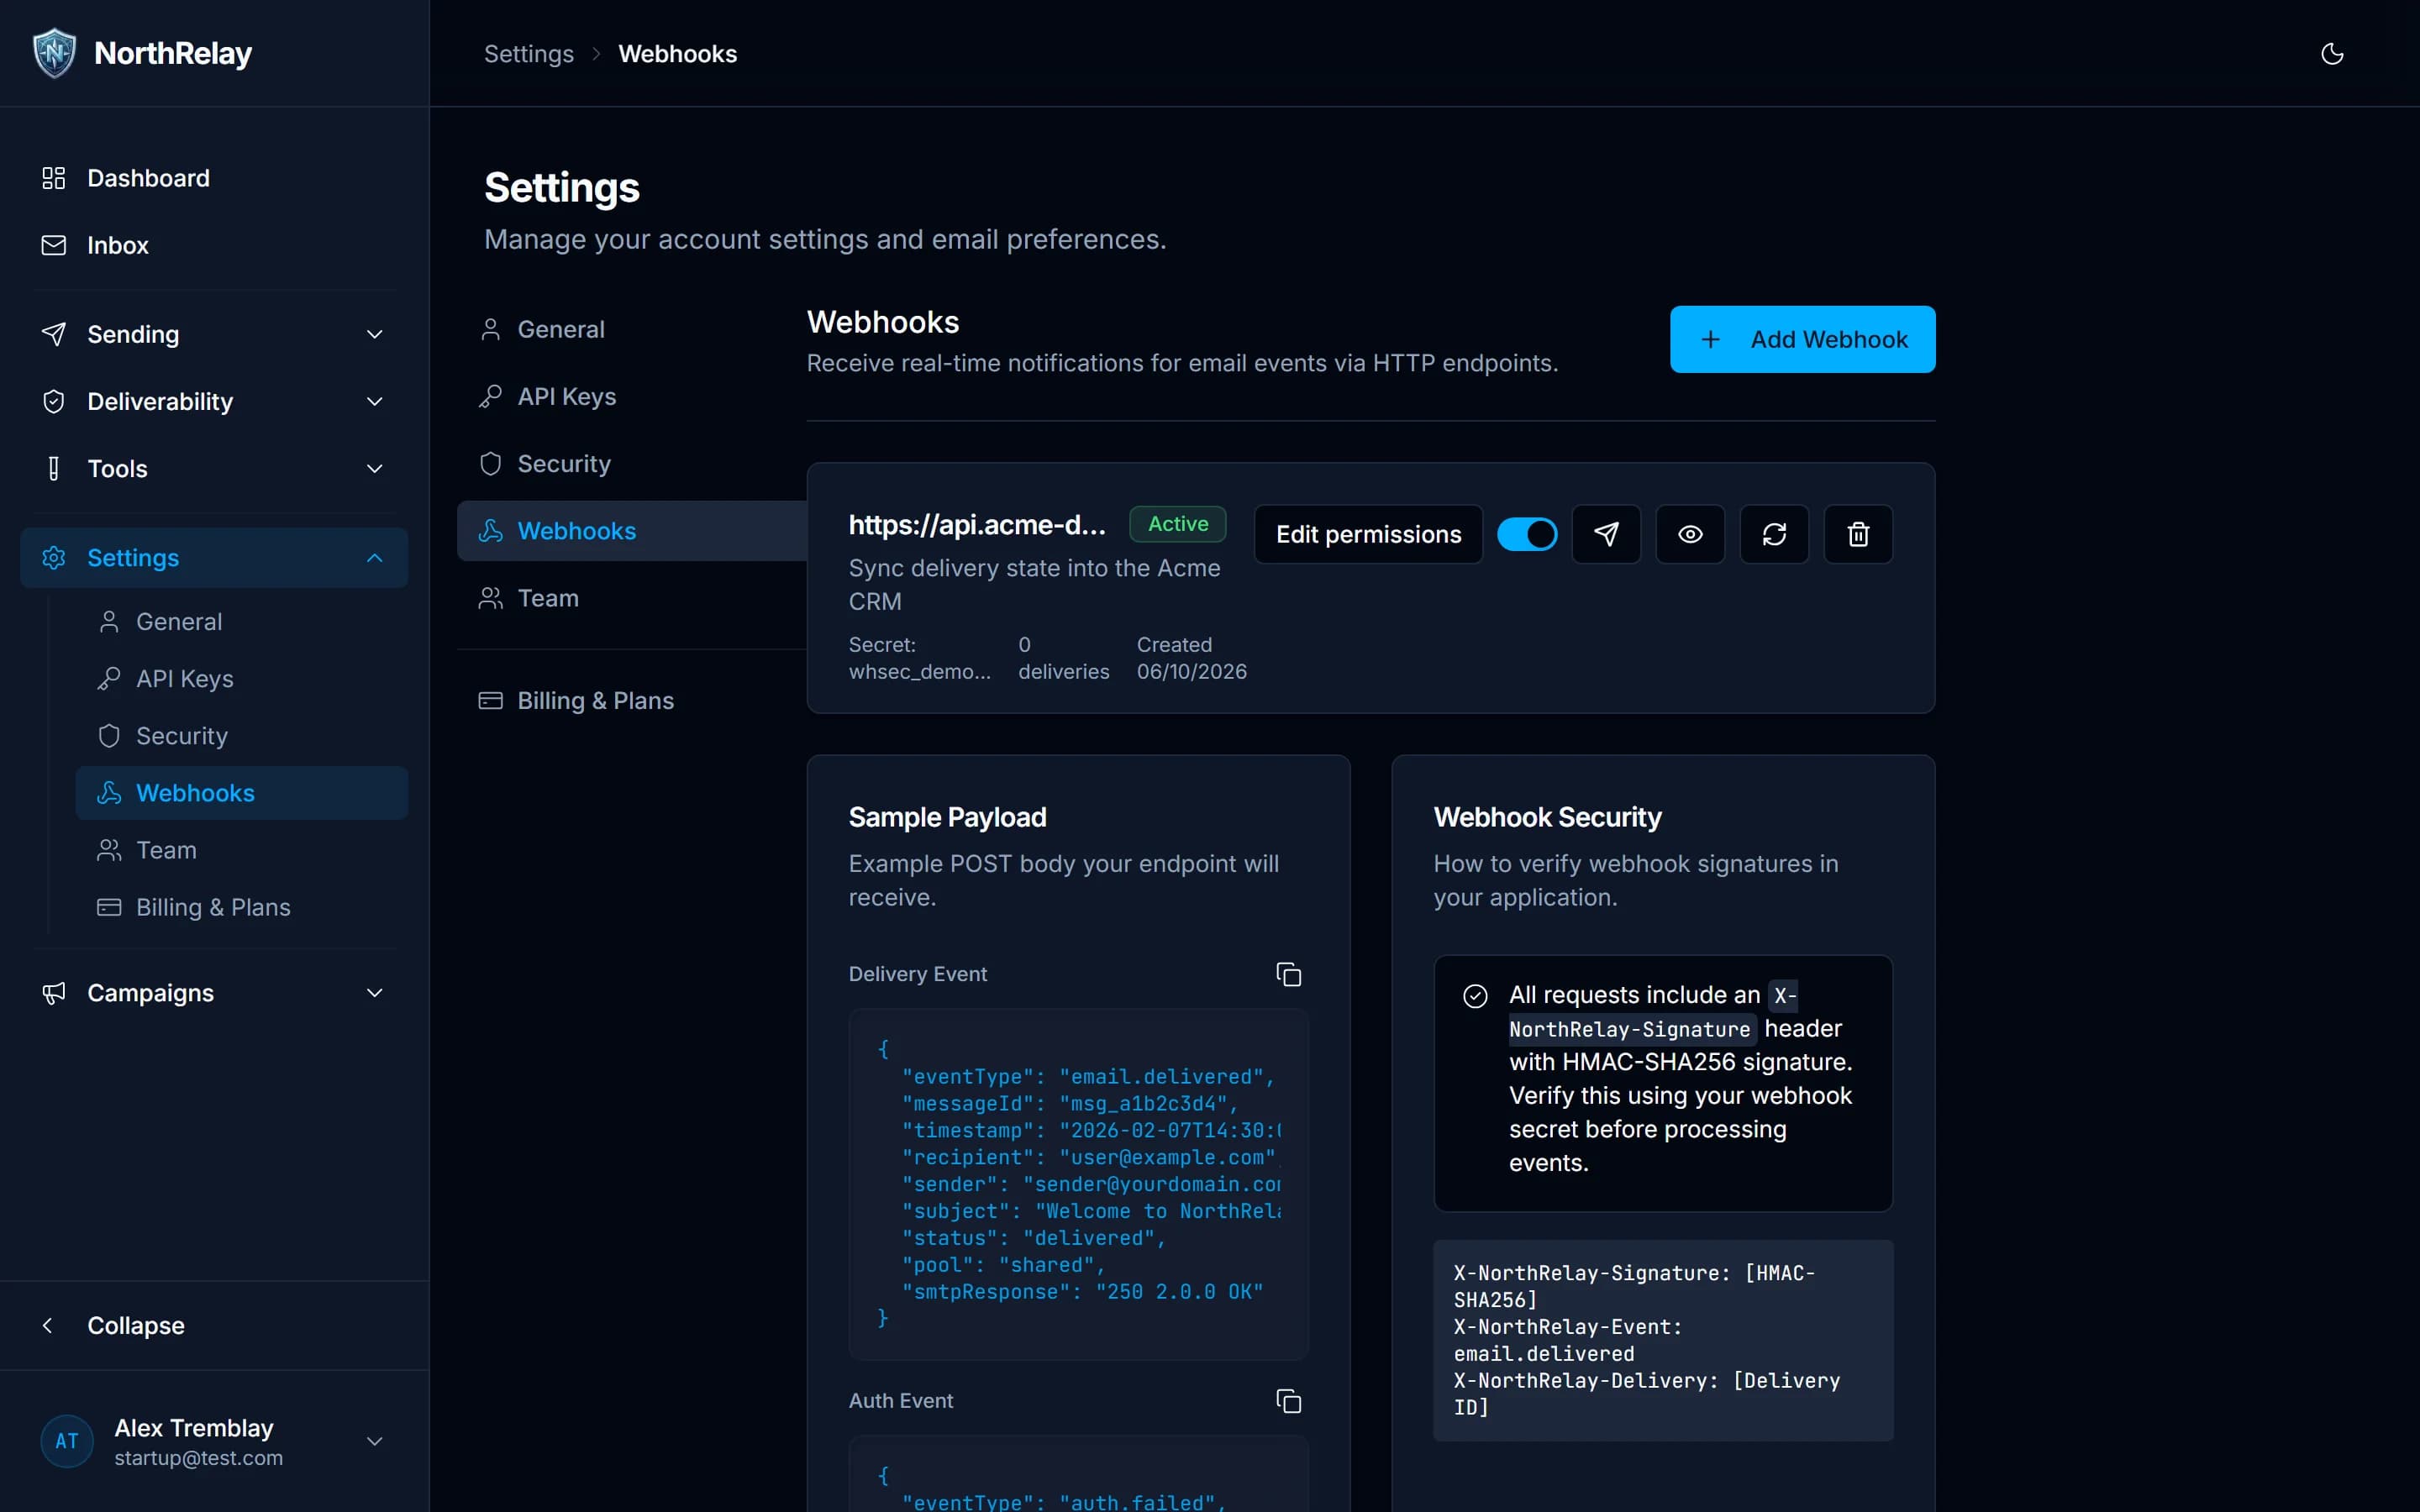
Task: Copy the Delivery Event sample payload
Action: pyautogui.click(x=1288, y=974)
